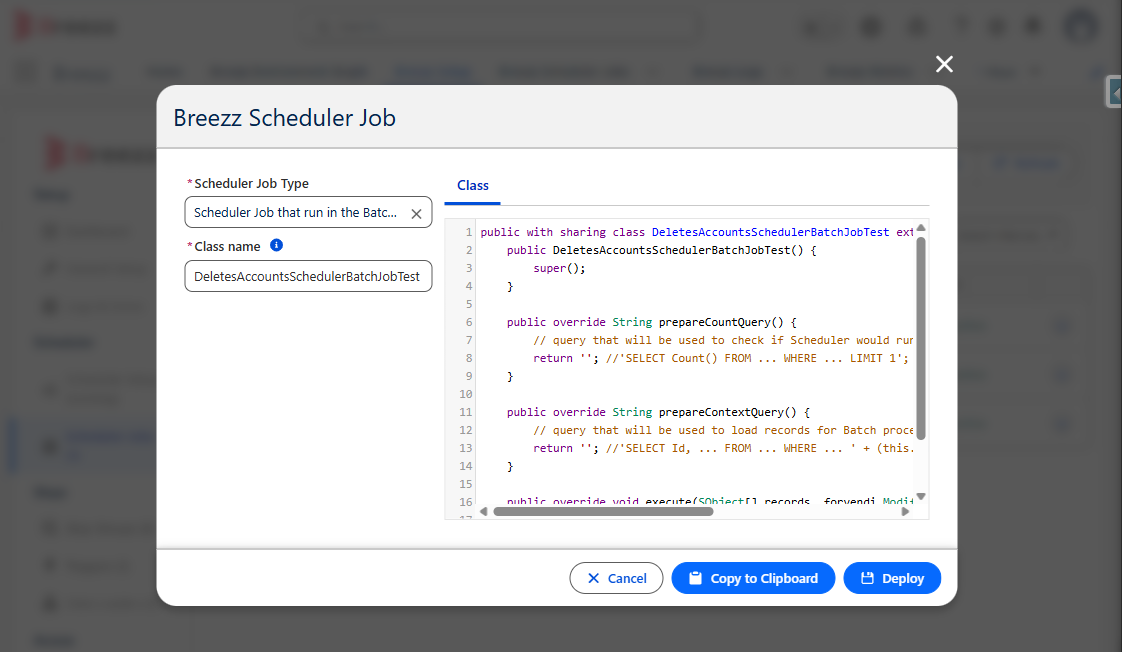Open the Scheduler Job Type combo box

[x=308, y=213]
